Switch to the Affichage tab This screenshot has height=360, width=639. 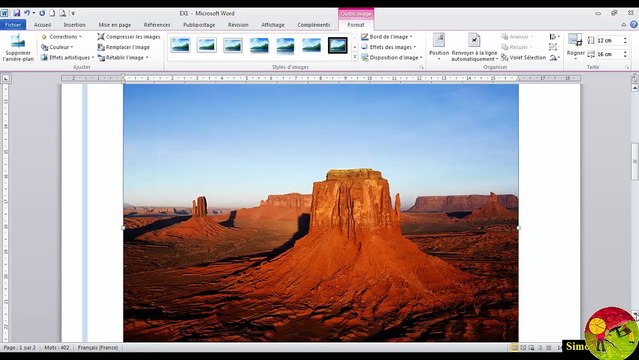(x=273, y=25)
